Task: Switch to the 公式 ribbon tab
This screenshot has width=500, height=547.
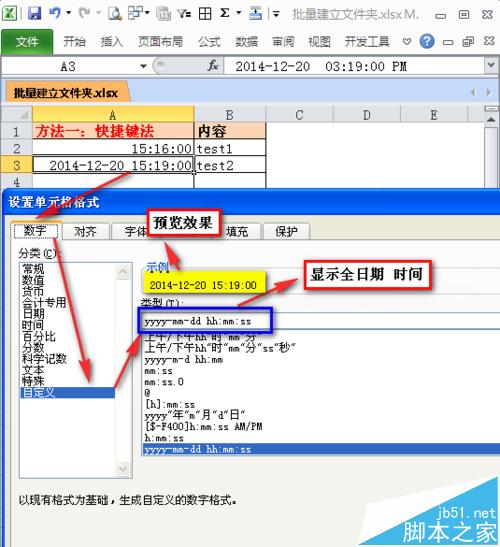Action: (x=209, y=42)
